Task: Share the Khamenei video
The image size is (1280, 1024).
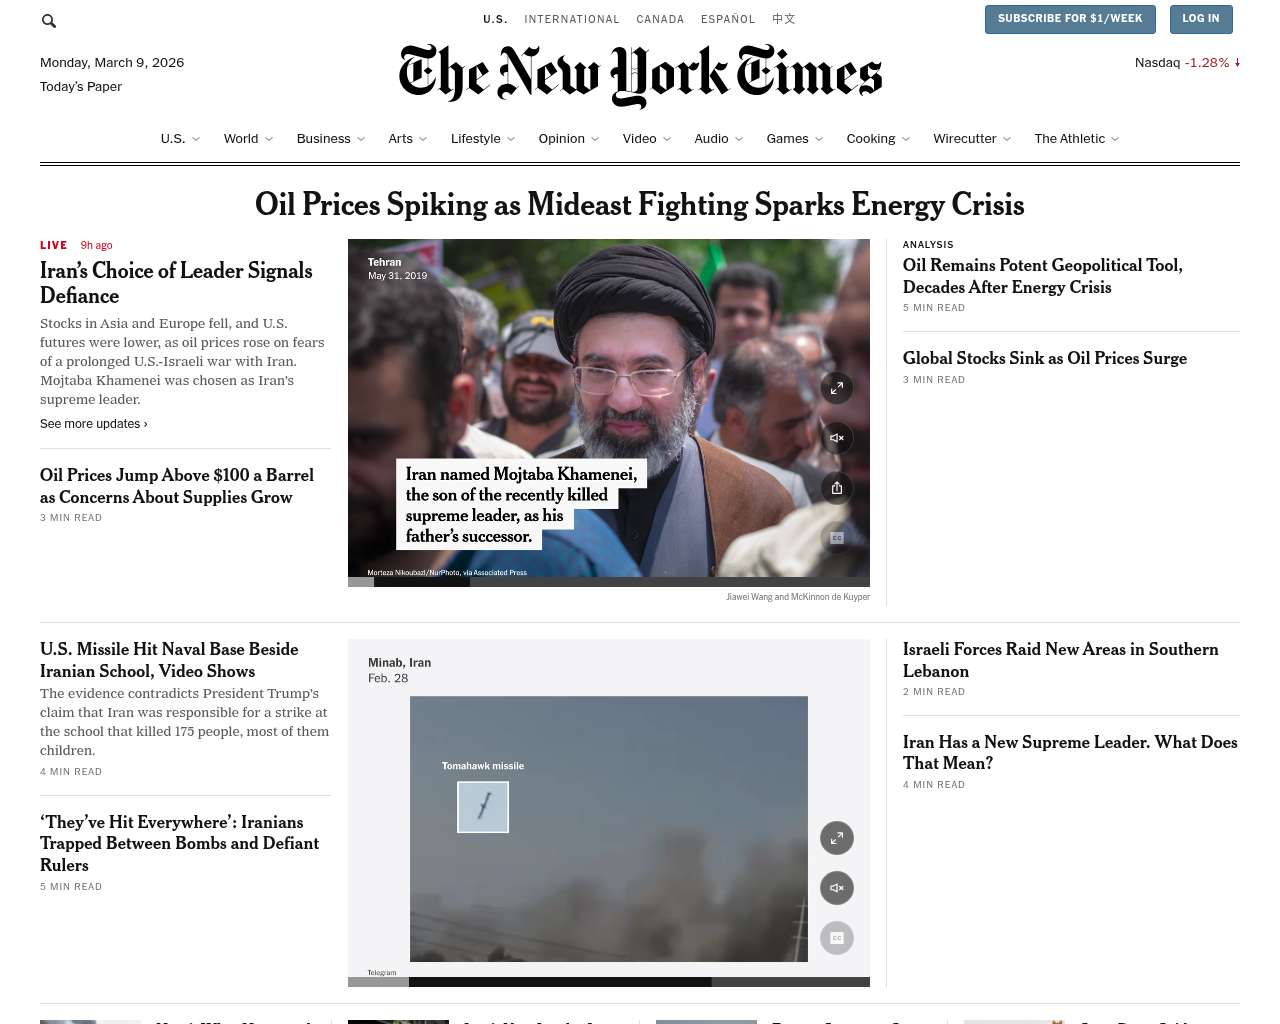Action: [837, 488]
